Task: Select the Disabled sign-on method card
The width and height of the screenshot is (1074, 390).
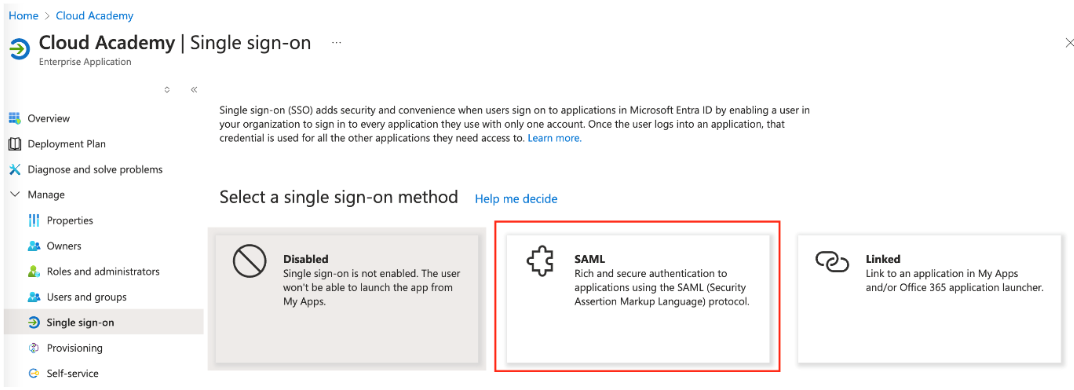Action: tap(347, 299)
